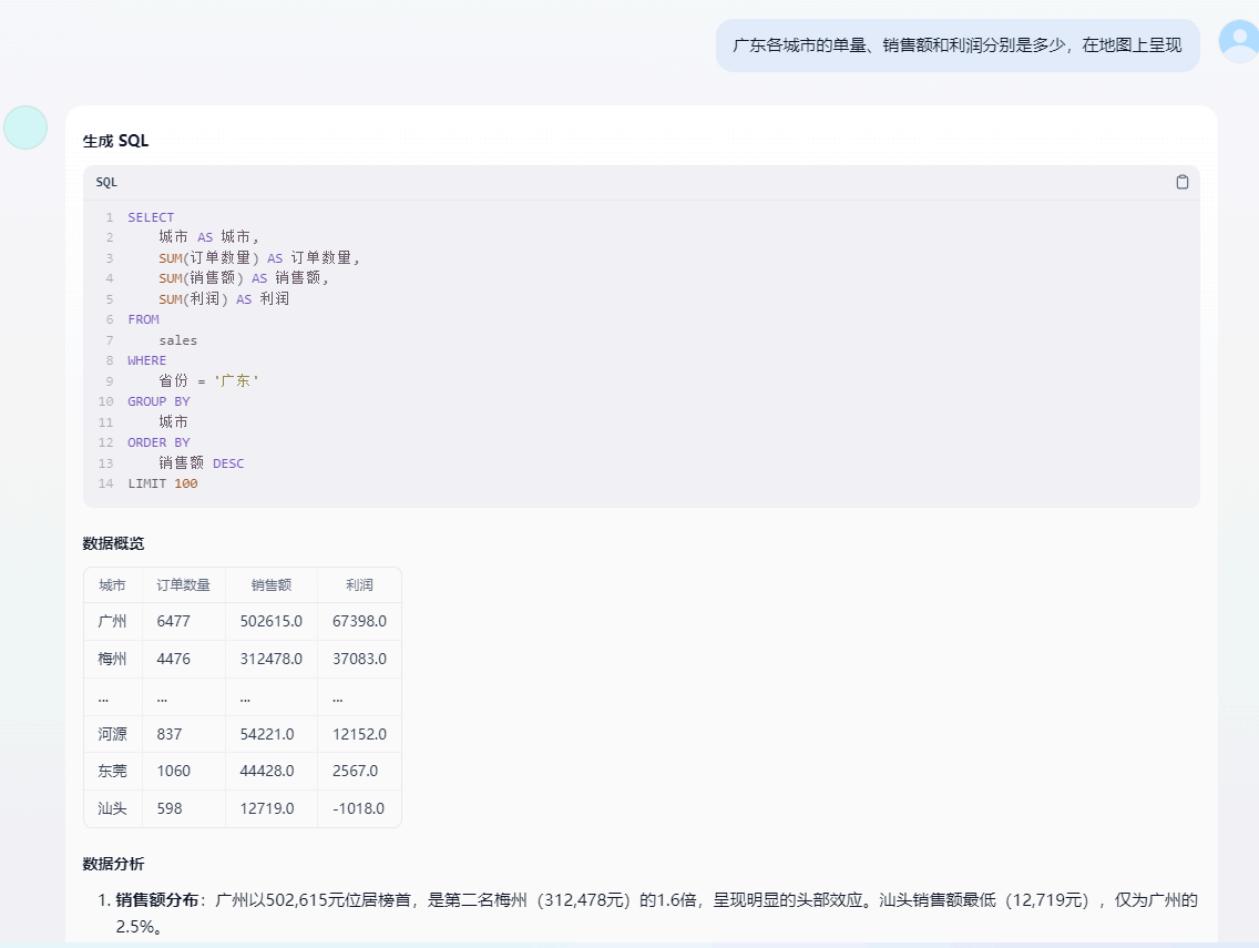The height and width of the screenshot is (948, 1259).
Task: Click the 利润 column header
Action: (358, 585)
